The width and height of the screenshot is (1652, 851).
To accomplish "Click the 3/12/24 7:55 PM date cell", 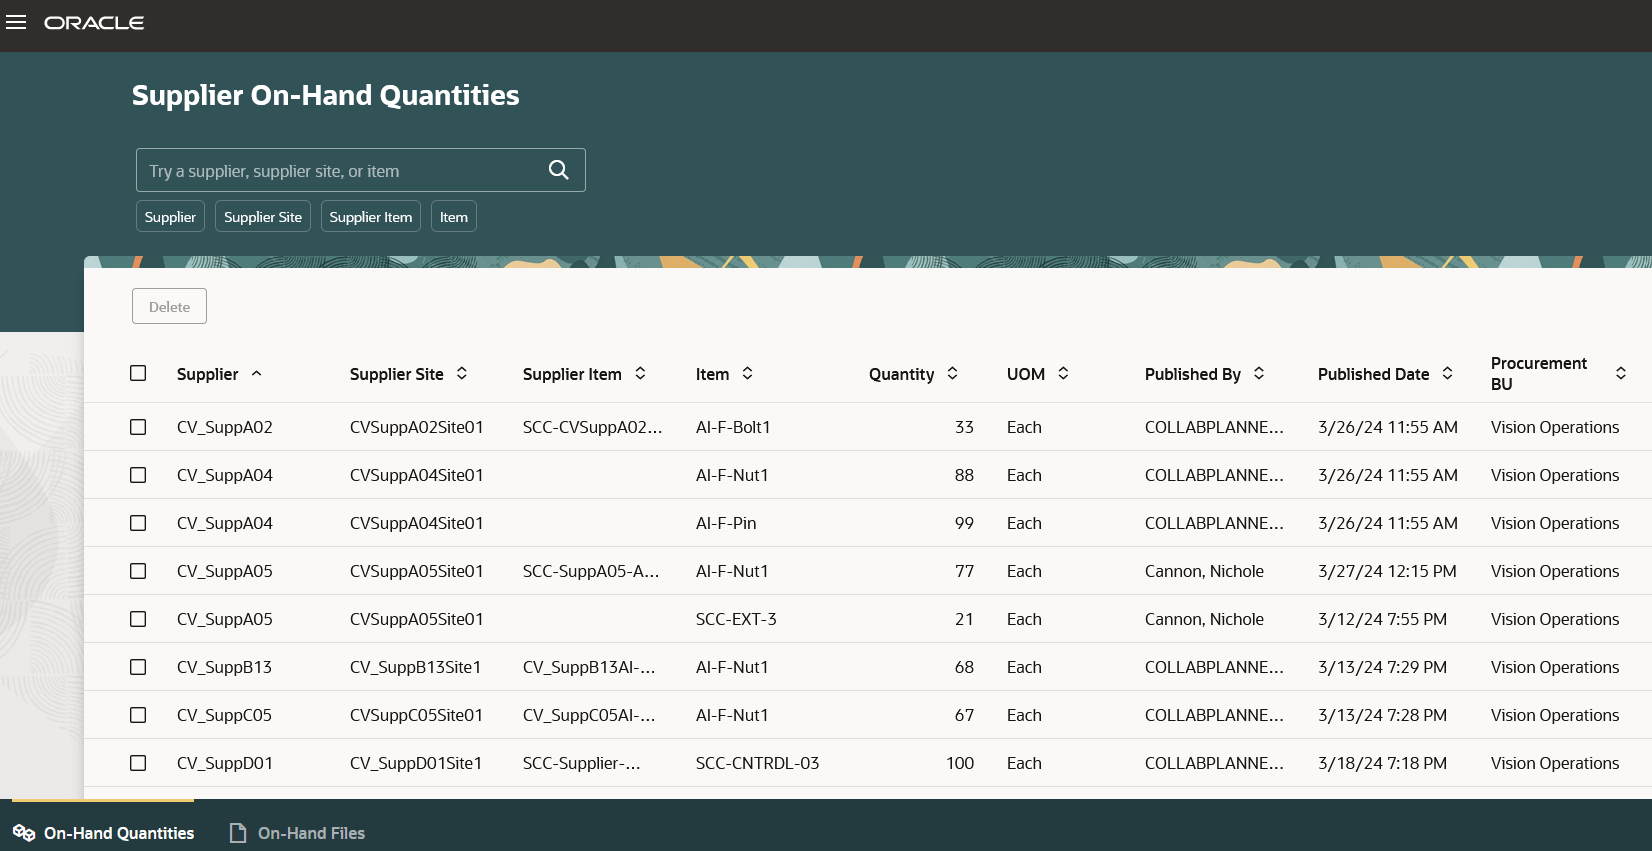I will click(1382, 619).
